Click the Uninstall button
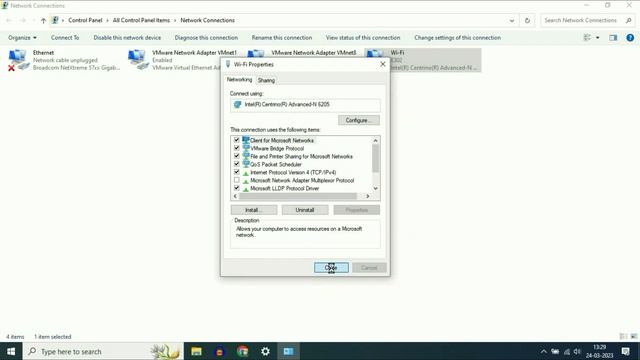 [305, 210]
